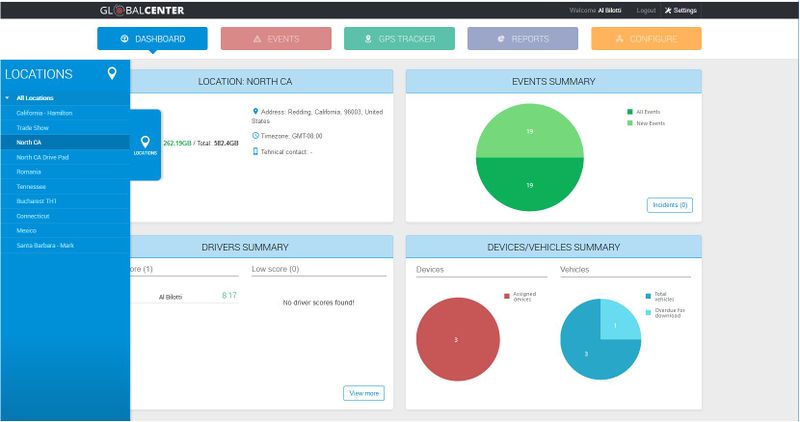The height and width of the screenshot is (422, 800).
Task: Toggle All Events legend in Events Summary
Action: click(629, 112)
